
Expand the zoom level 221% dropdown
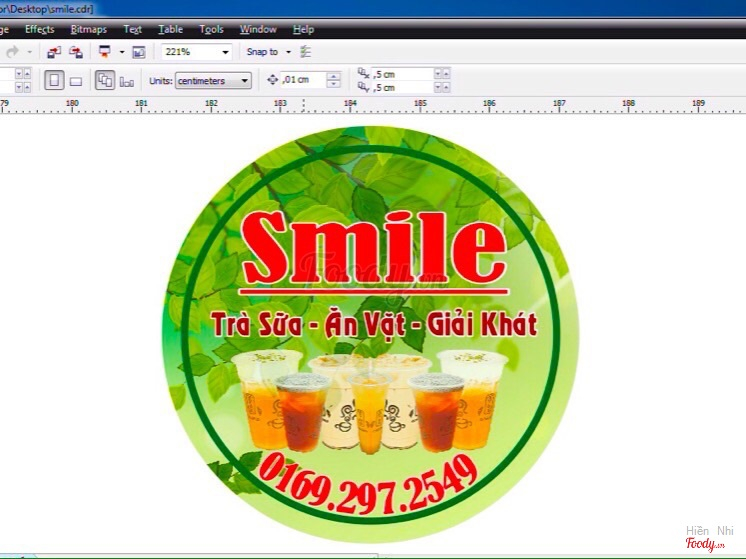225,52
